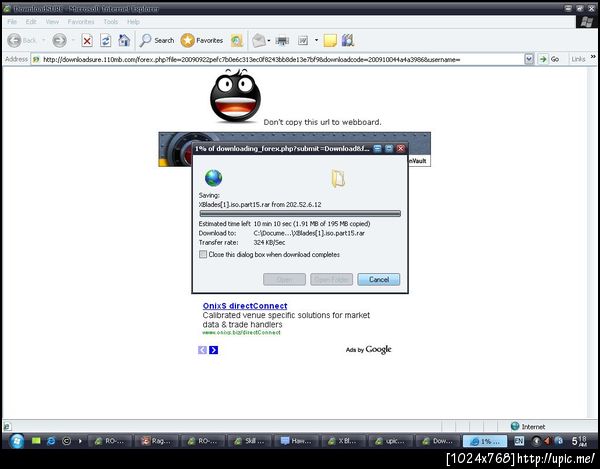The height and width of the screenshot is (469, 600).
Task: Click the Research books toolbar icon
Action: tap(347, 40)
